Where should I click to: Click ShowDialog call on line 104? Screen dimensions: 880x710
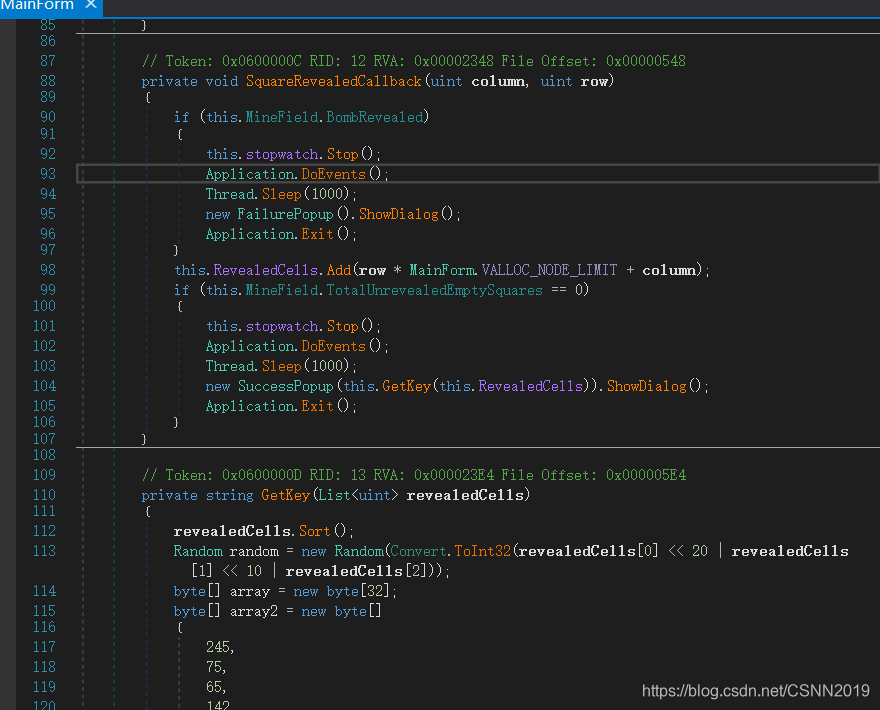pos(647,386)
